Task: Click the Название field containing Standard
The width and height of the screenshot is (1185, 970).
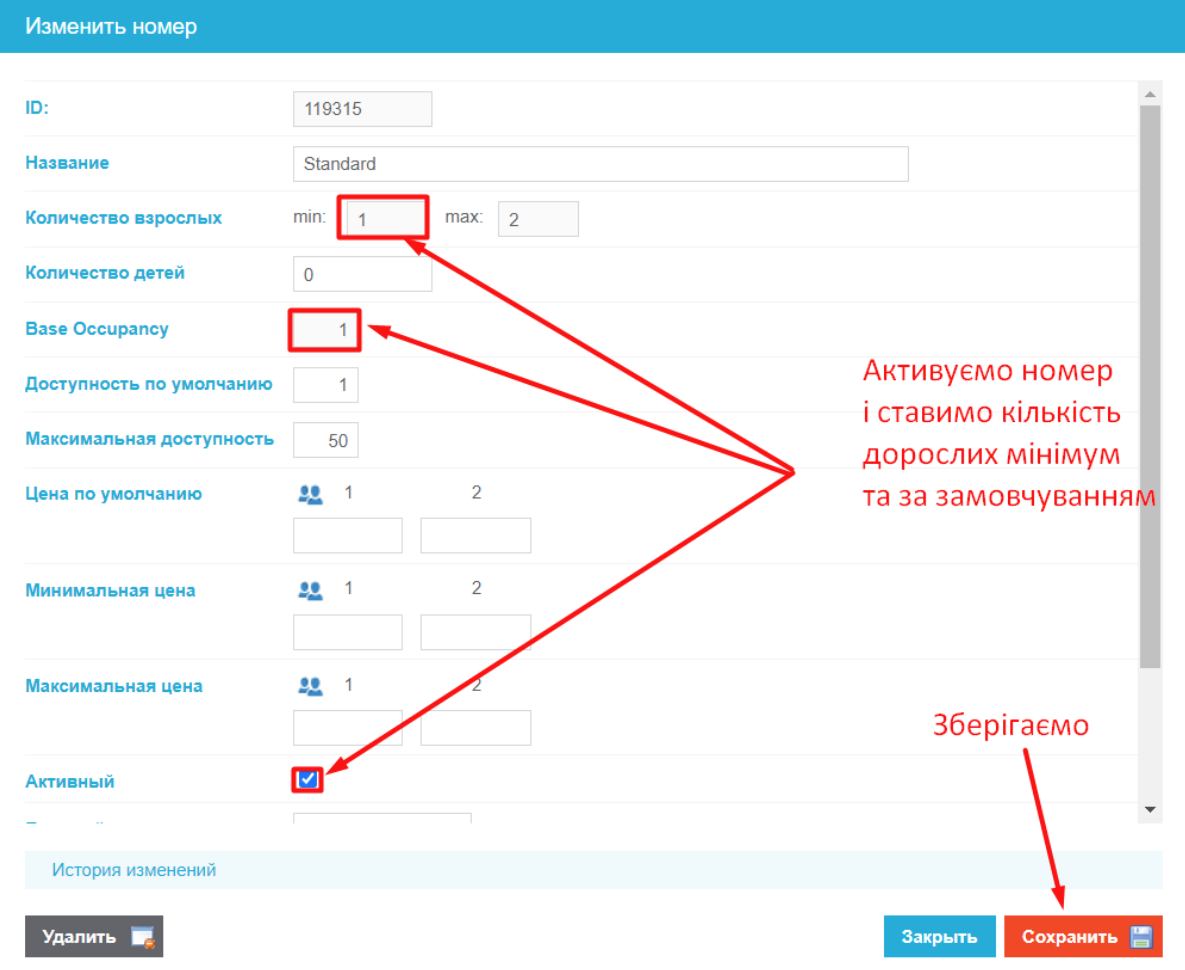Action: 600,164
